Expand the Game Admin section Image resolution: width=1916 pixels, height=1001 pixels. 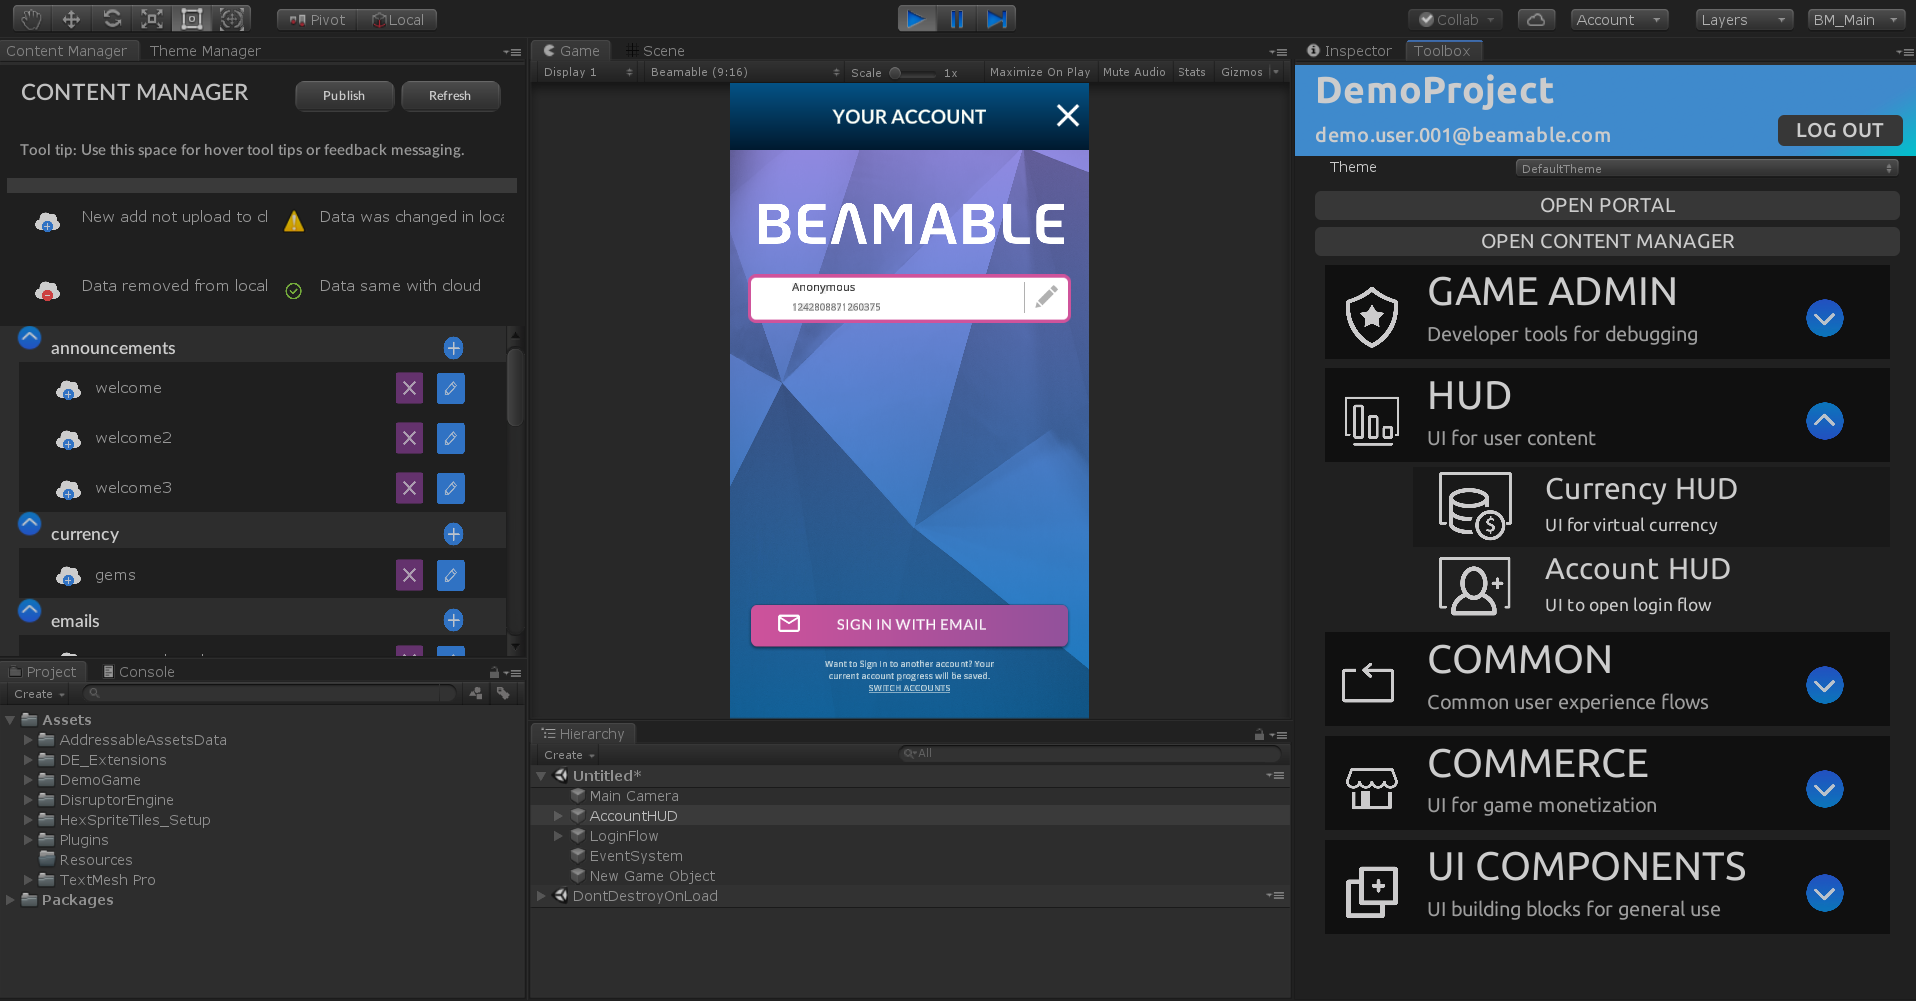pos(1824,318)
